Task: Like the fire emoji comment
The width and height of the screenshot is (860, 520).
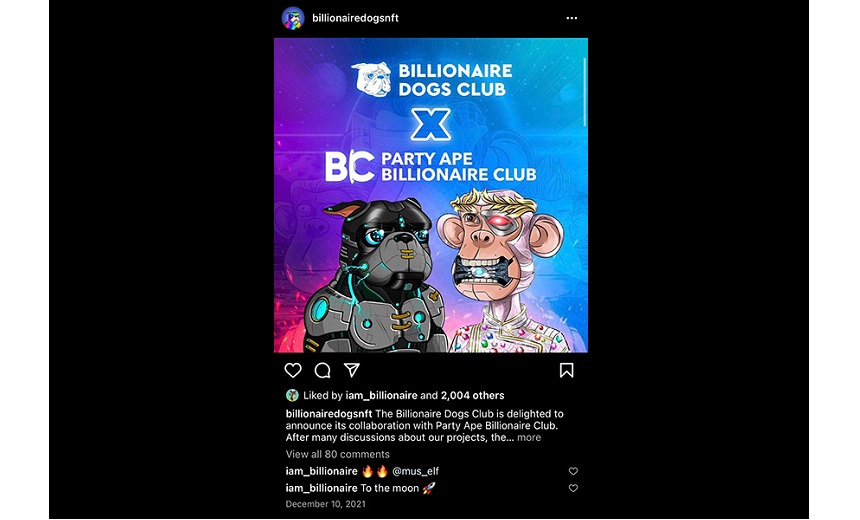Action: 573,471
